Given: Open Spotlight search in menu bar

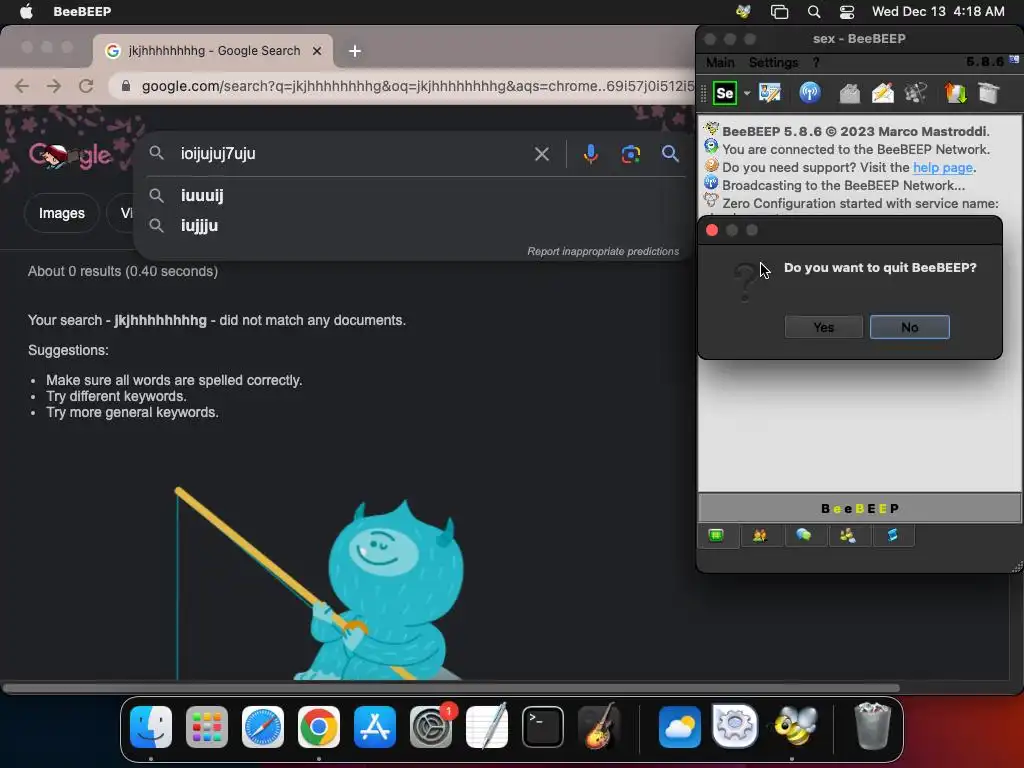Looking at the screenshot, I should tap(814, 11).
